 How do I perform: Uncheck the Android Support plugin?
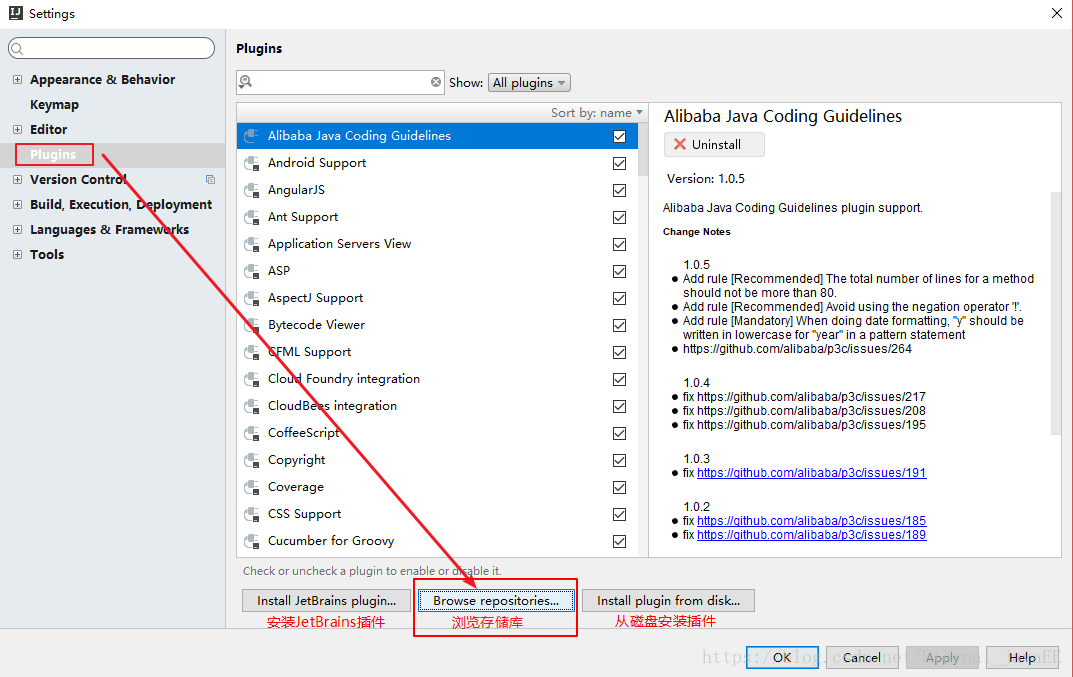click(x=619, y=164)
